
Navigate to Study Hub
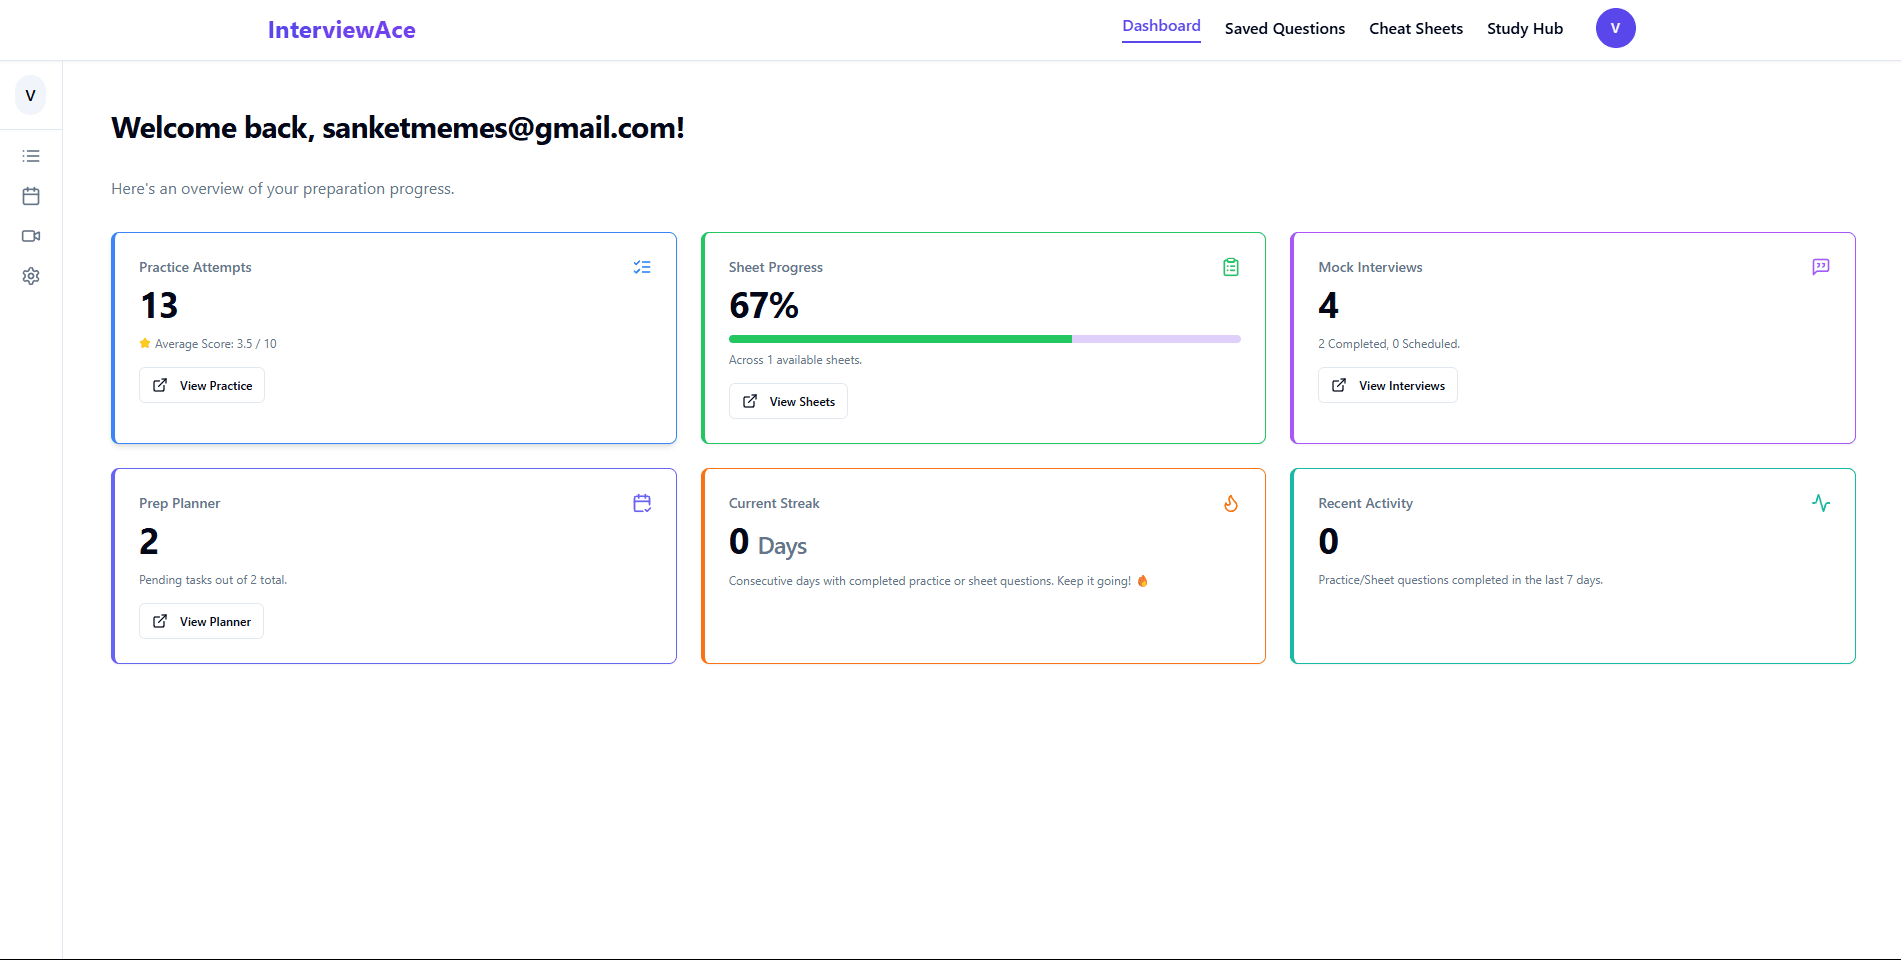(1524, 29)
